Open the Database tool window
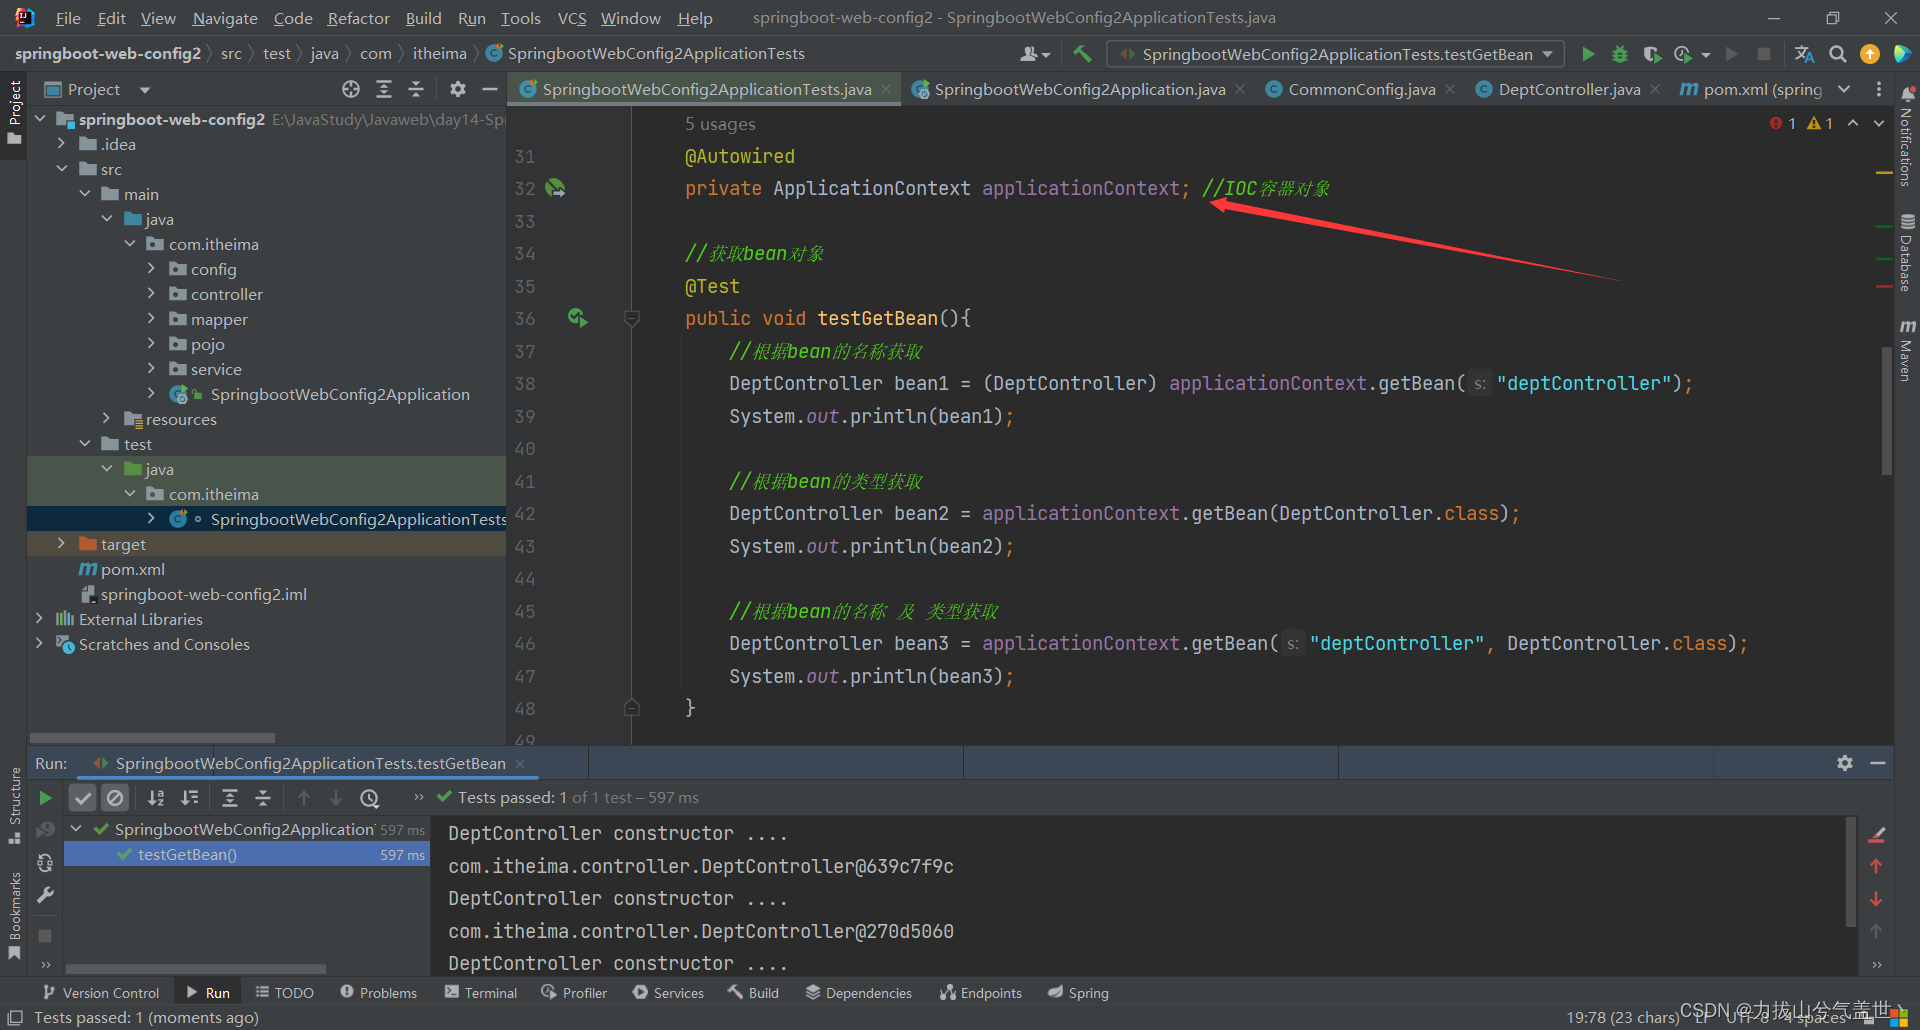The width and height of the screenshot is (1920, 1030). click(1906, 248)
